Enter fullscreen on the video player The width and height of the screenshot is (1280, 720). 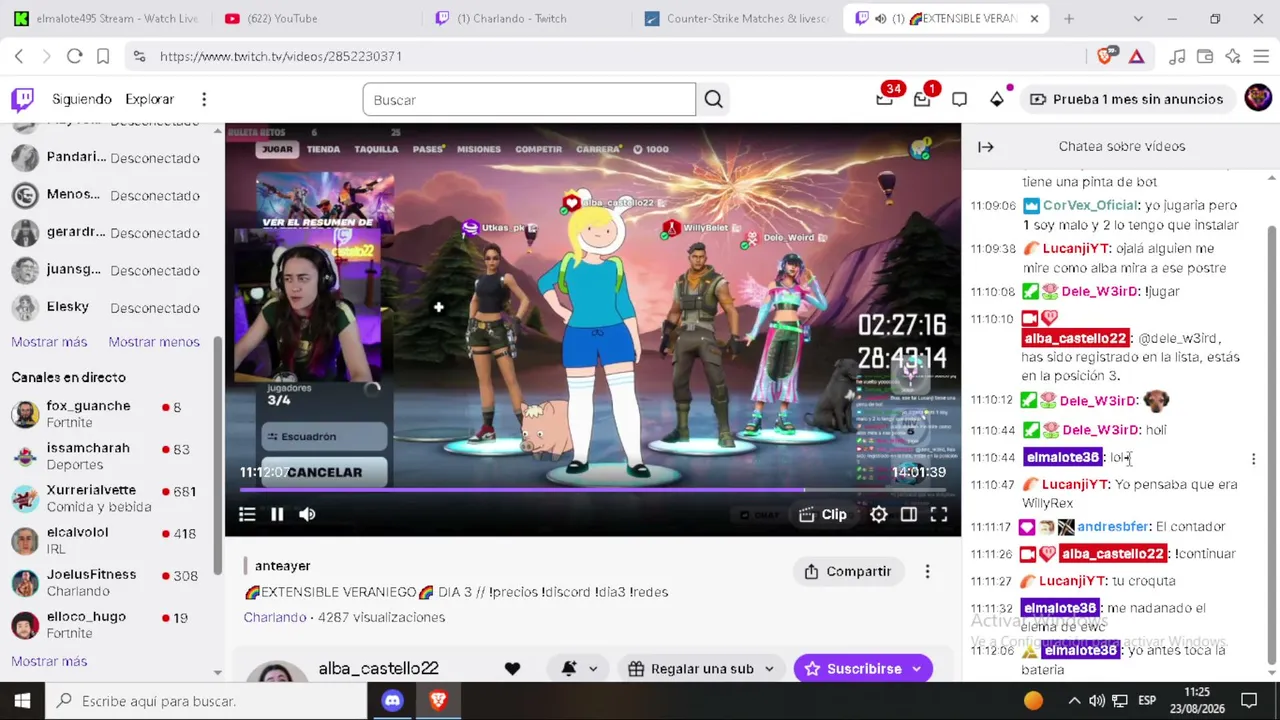click(939, 514)
